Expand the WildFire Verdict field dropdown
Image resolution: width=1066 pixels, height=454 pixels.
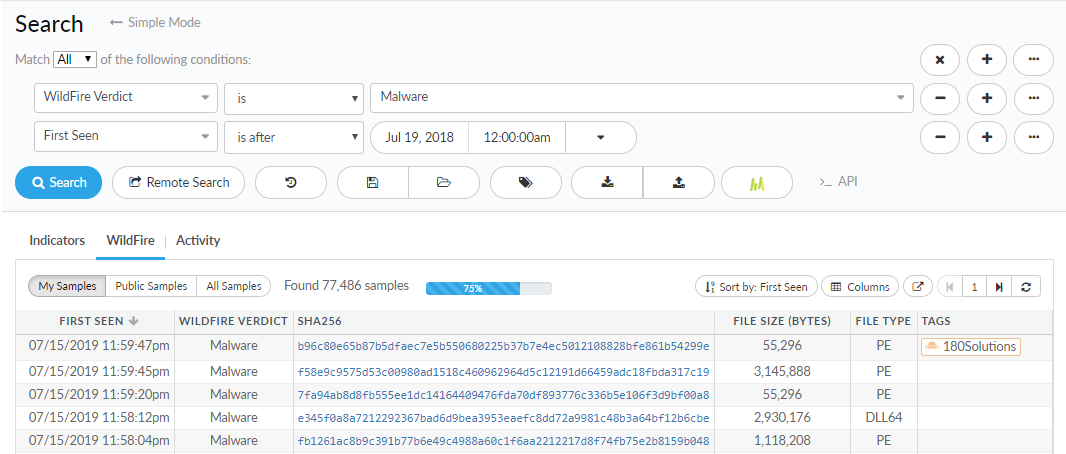pyautogui.click(x=125, y=97)
